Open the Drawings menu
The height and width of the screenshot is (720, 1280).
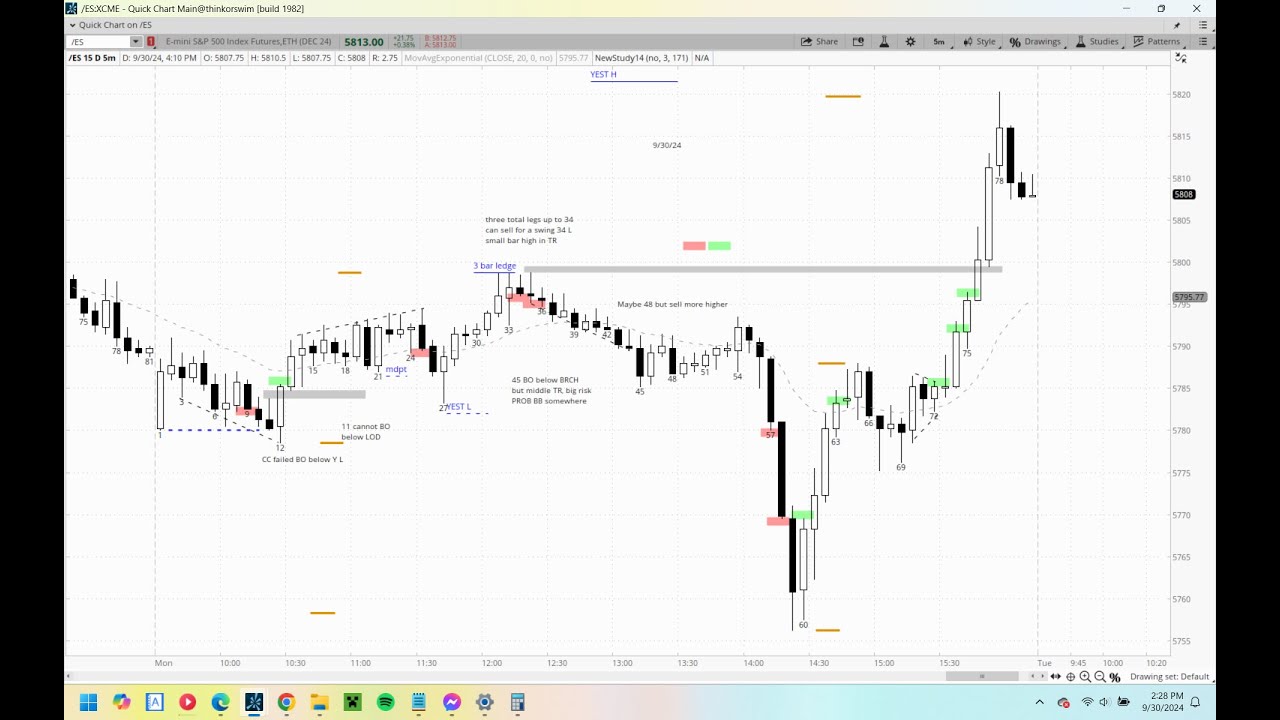pos(1035,42)
